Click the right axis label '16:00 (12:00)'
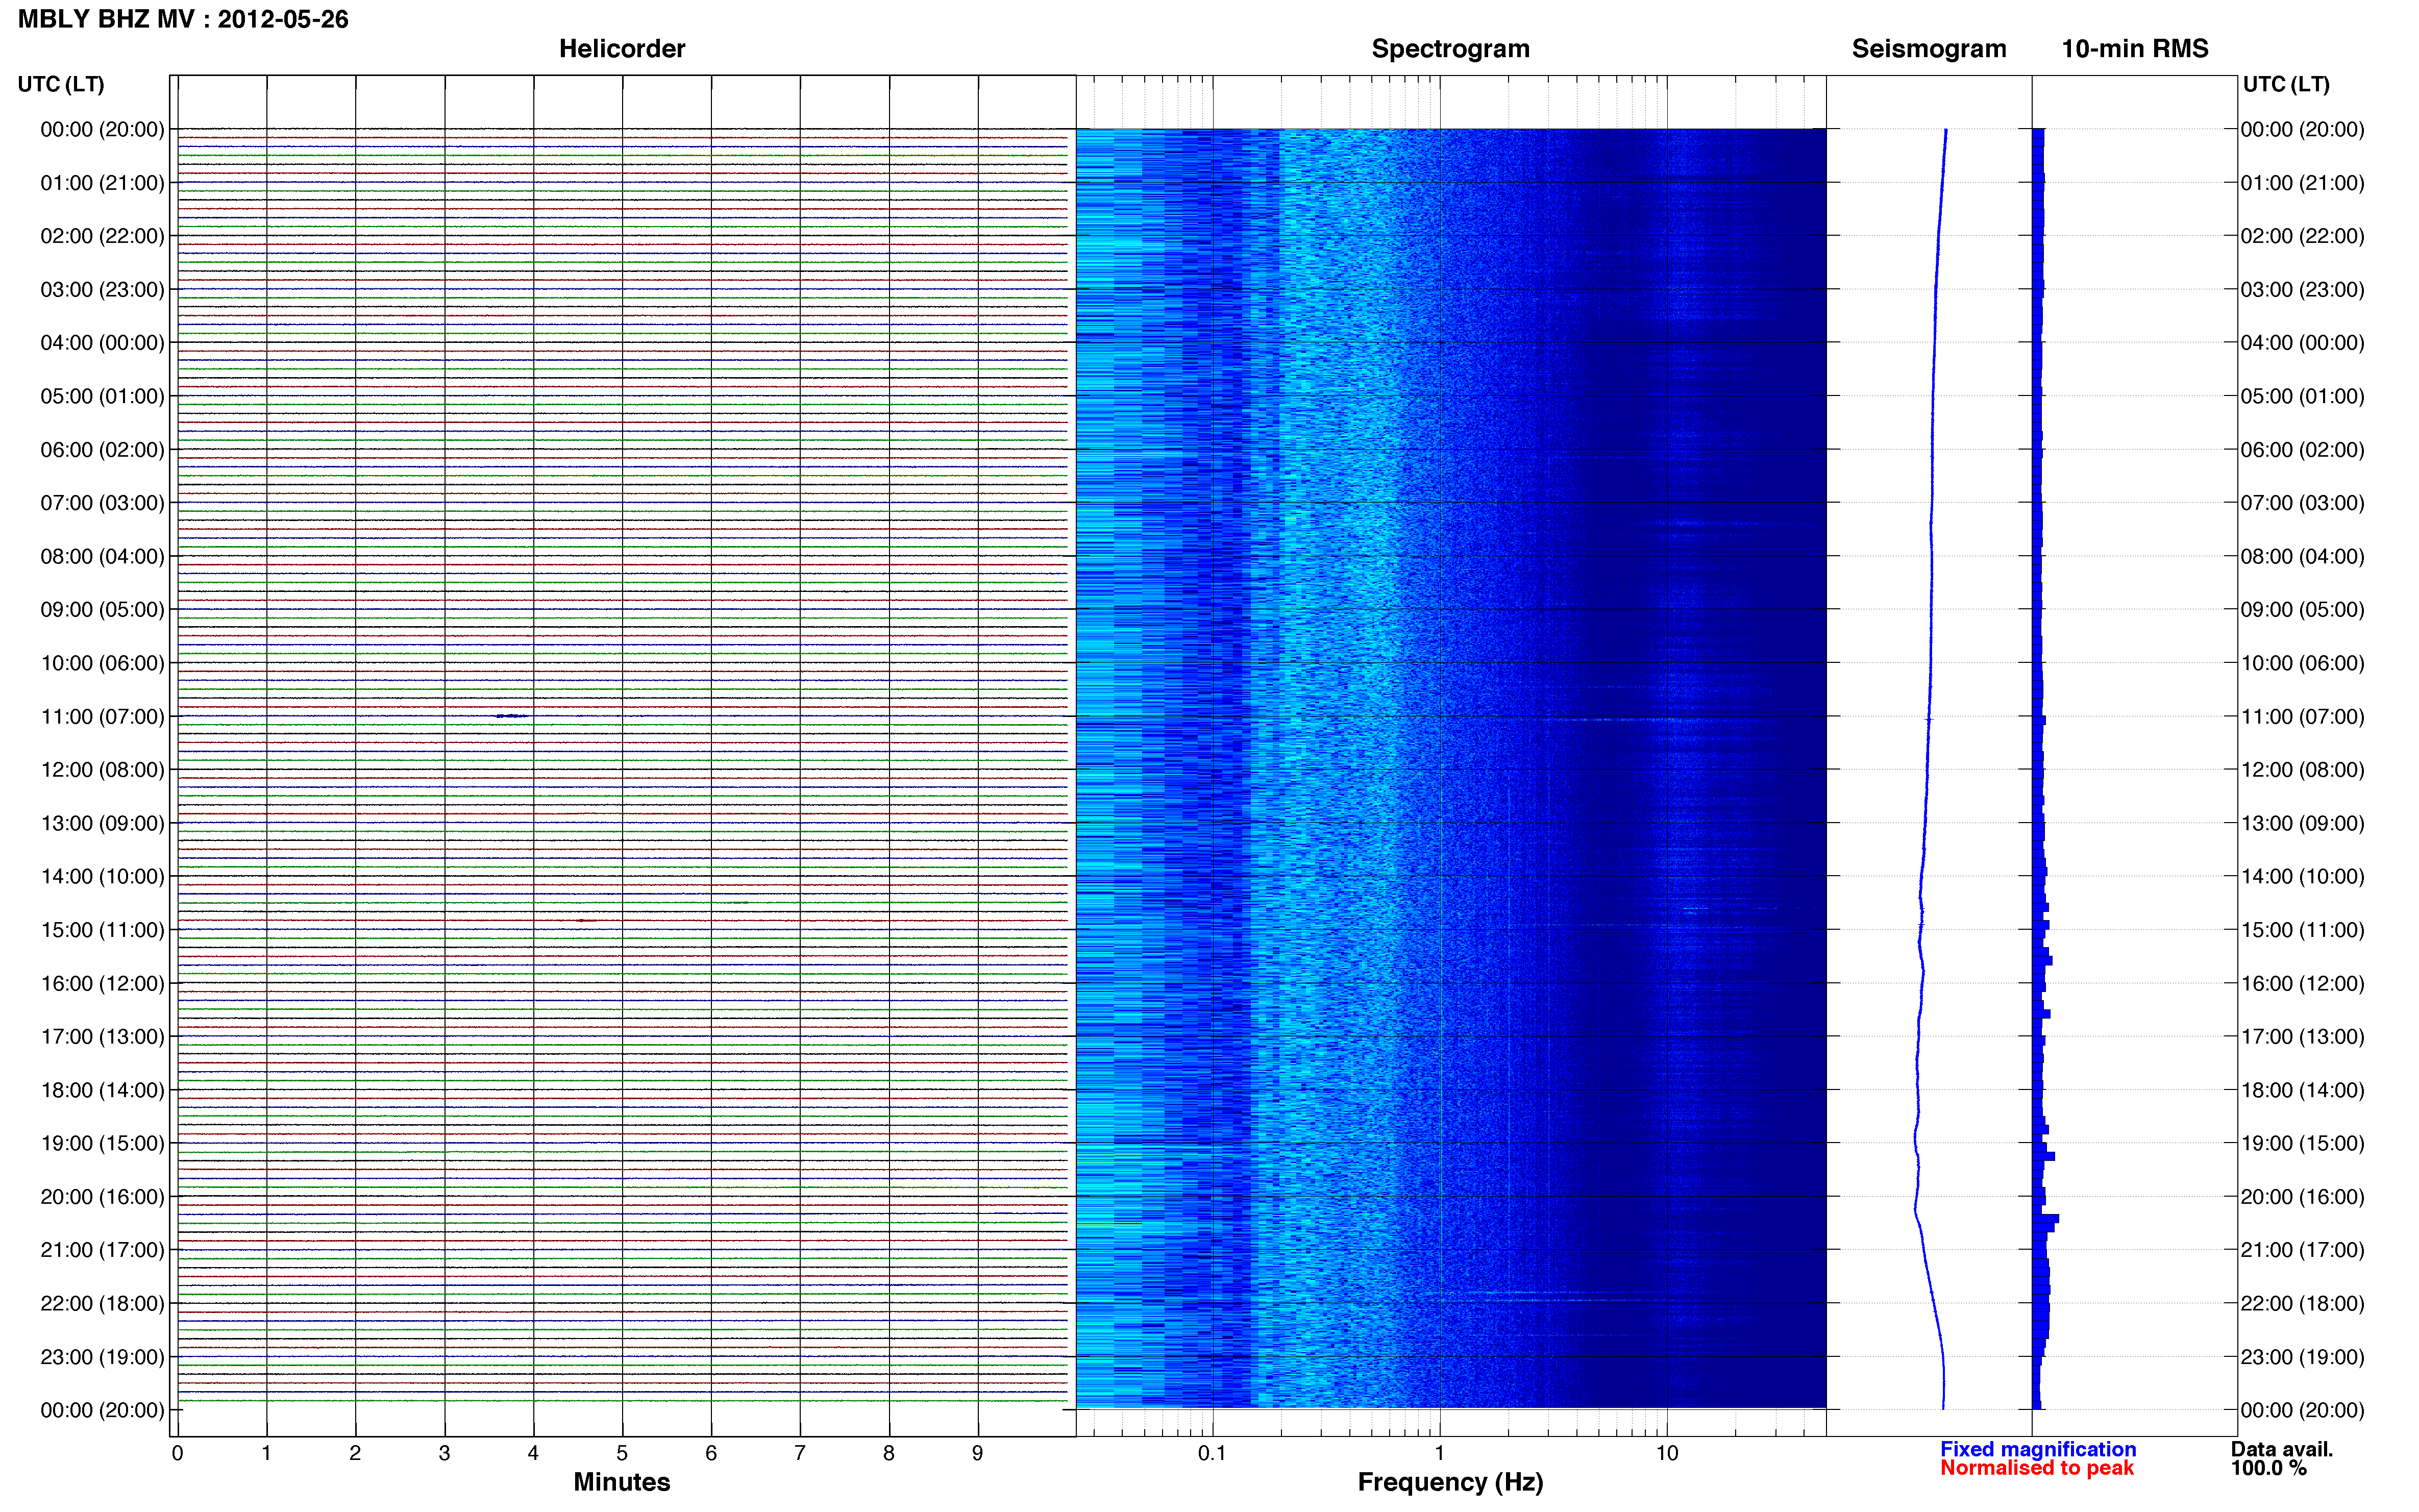Image resolution: width=2419 pixels, height=1512 pixels. pyautogui.click(x=2302, y=984)
